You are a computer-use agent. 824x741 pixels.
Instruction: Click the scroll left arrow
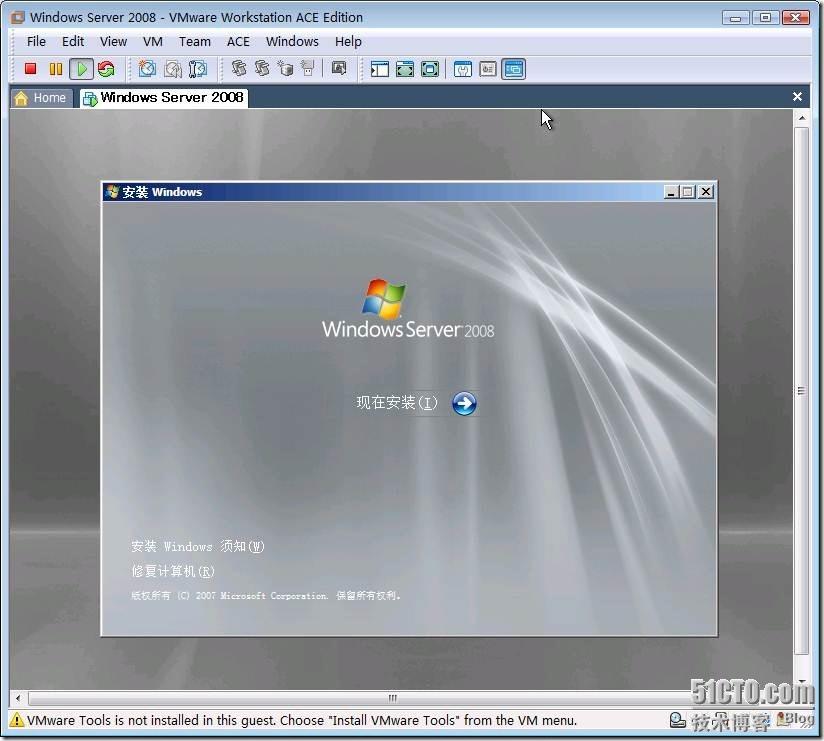tap(18, 698)
